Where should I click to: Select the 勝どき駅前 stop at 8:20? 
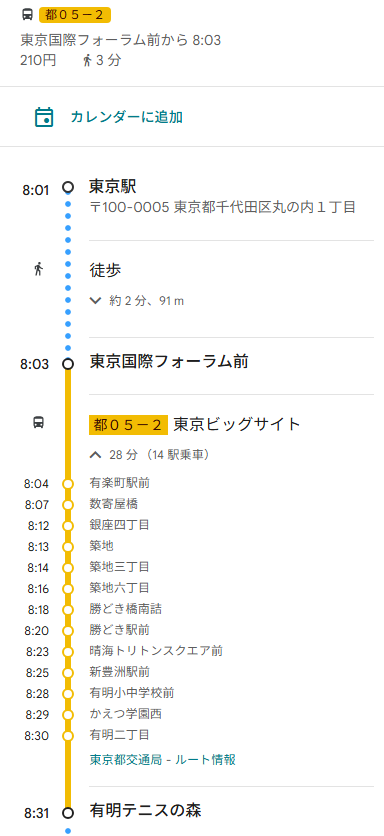point(119,630)
